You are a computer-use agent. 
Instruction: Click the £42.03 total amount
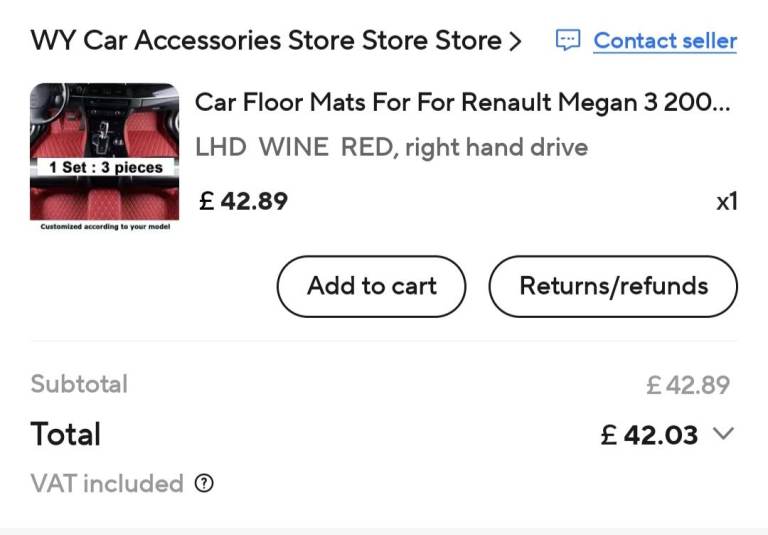pos(650,435)
